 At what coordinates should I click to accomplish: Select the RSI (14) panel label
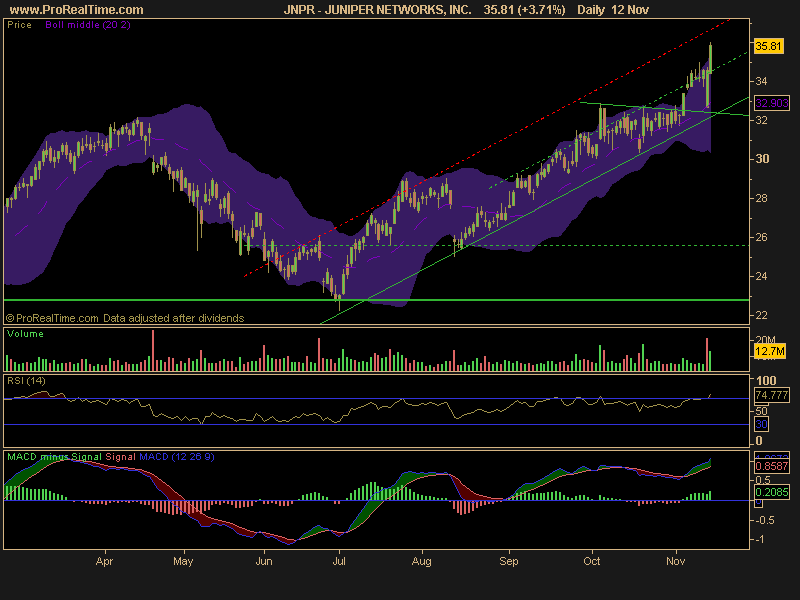(26, 381)
